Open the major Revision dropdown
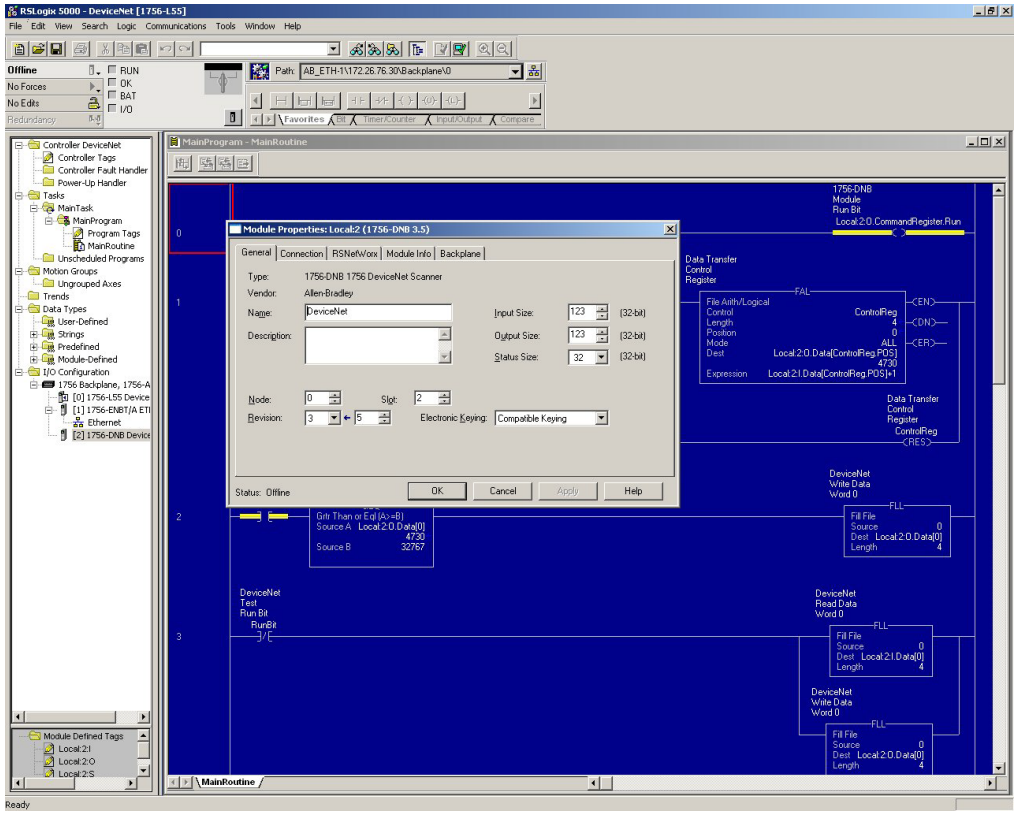 point(334,418)
